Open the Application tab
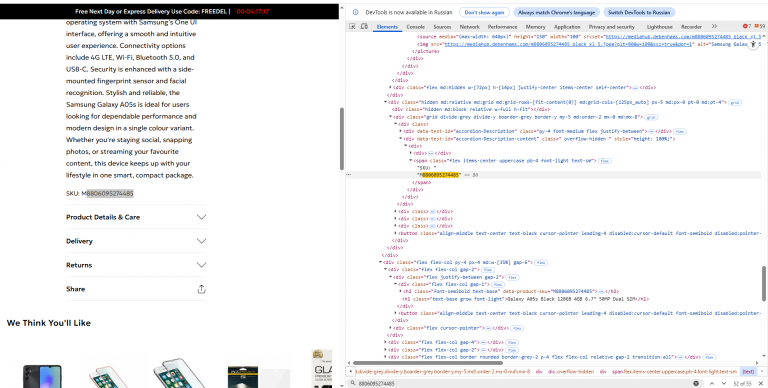The width and height of the screenshot is (768, 388). (567, 27)
